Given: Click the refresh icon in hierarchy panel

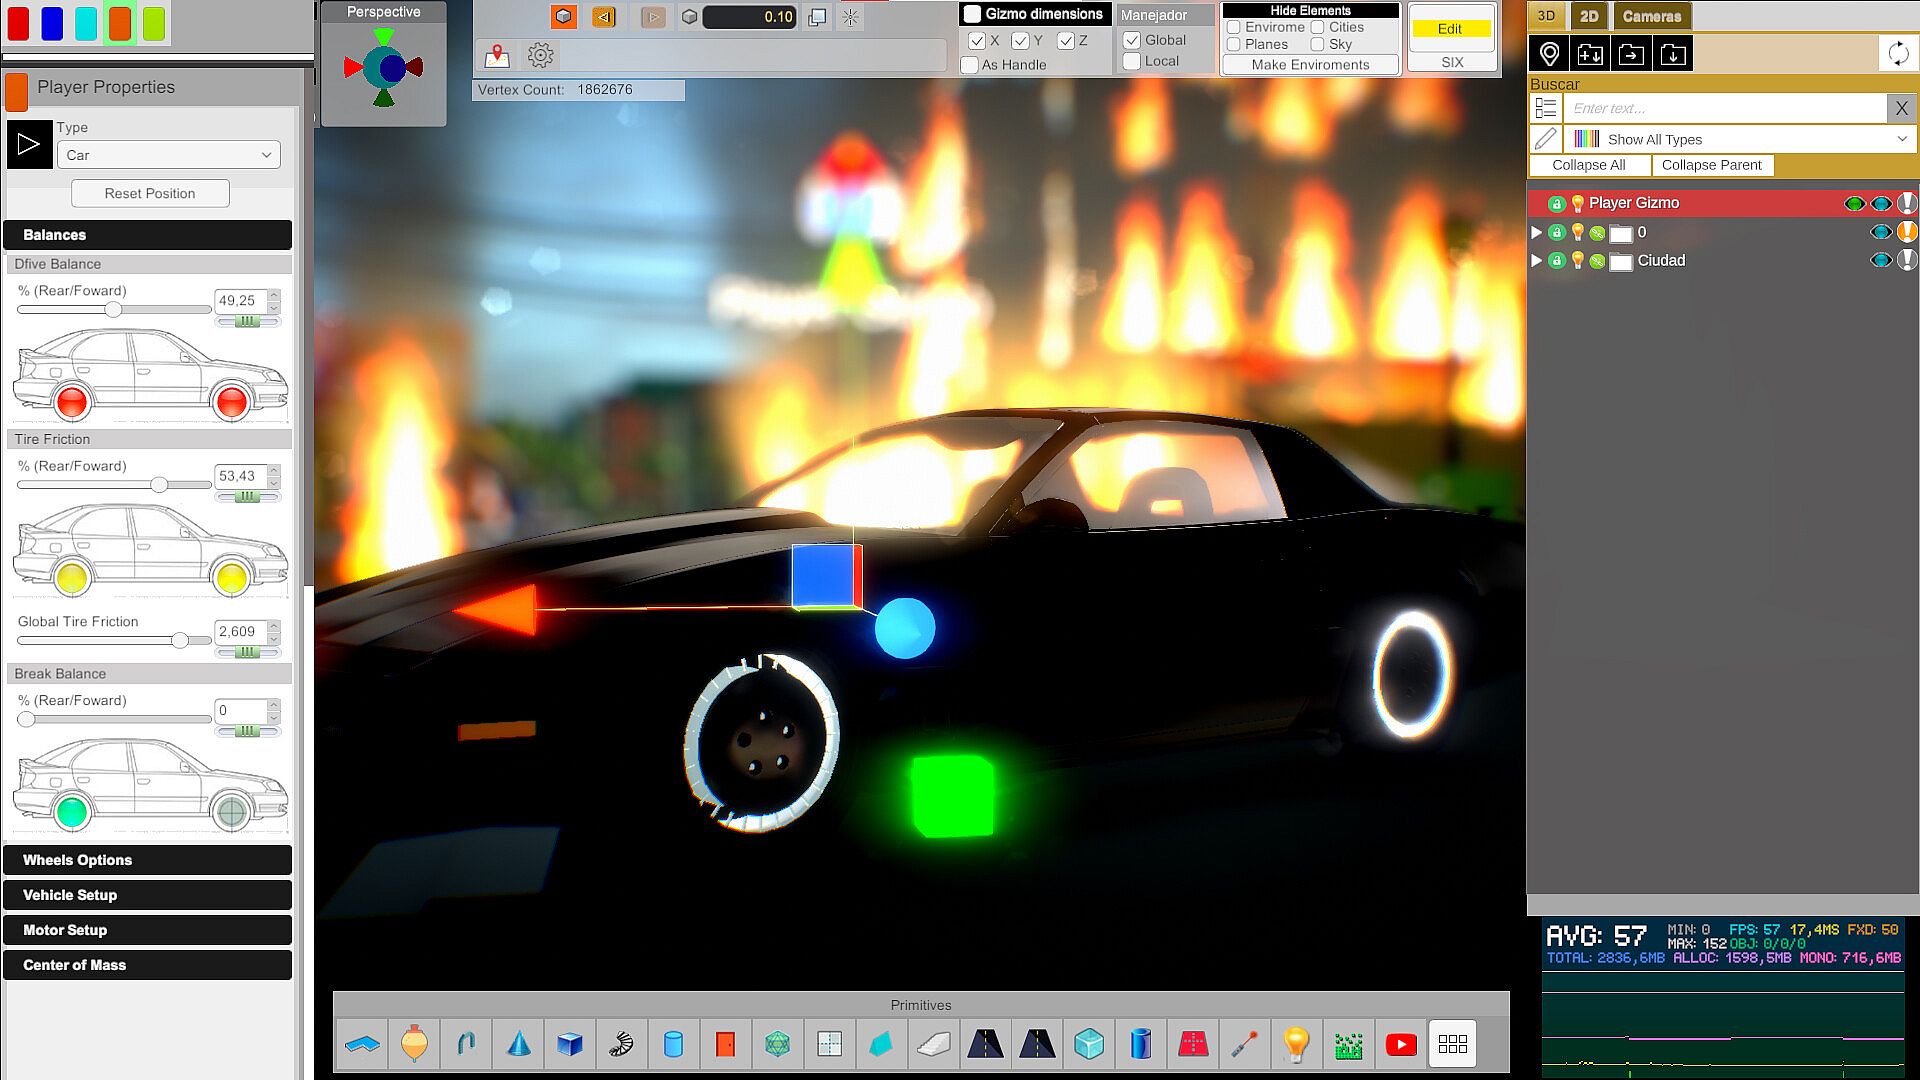Looking at the screenshot, I should tap(1897, 54).
